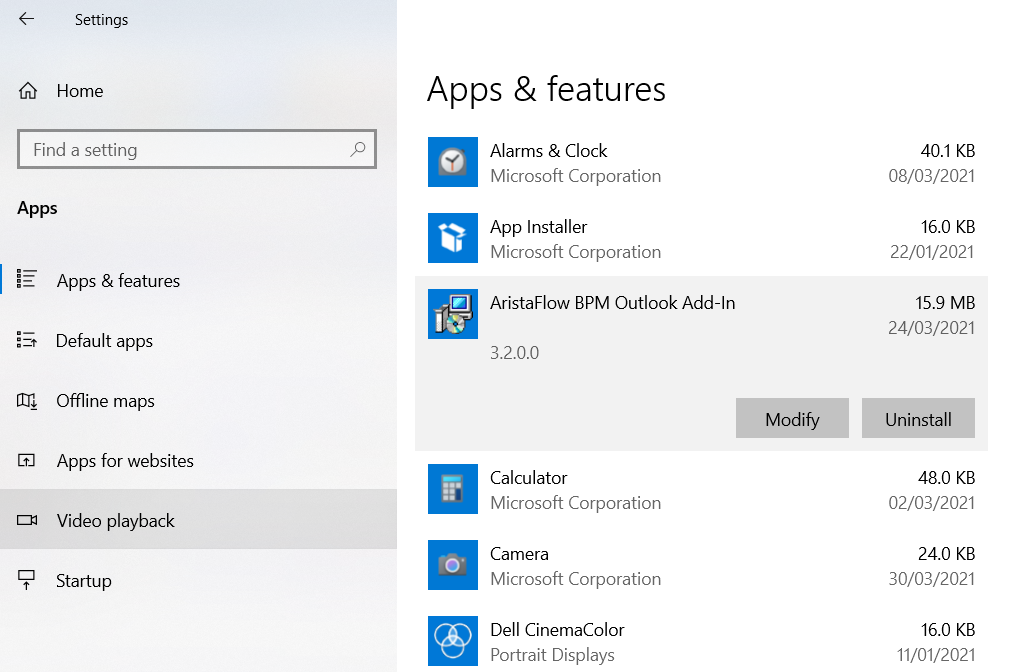The height and width of the screenshot is (672, 1010).
Task: Click the date 11/01/2021
Action: point(936,655)
